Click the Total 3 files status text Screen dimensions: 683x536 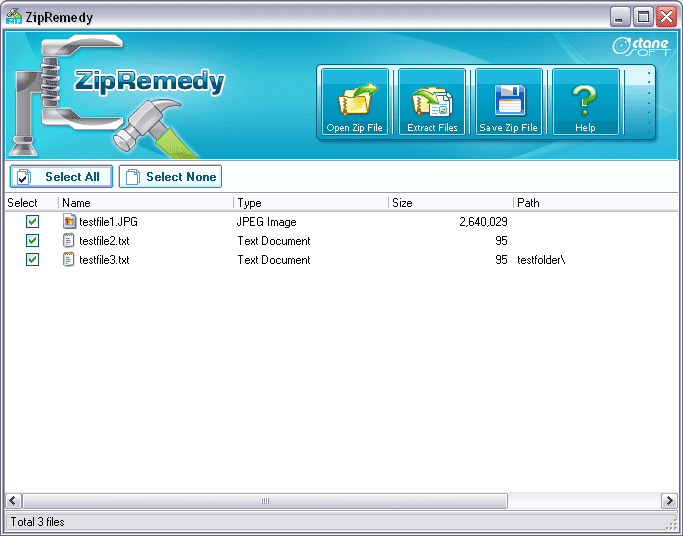(37, 522)
